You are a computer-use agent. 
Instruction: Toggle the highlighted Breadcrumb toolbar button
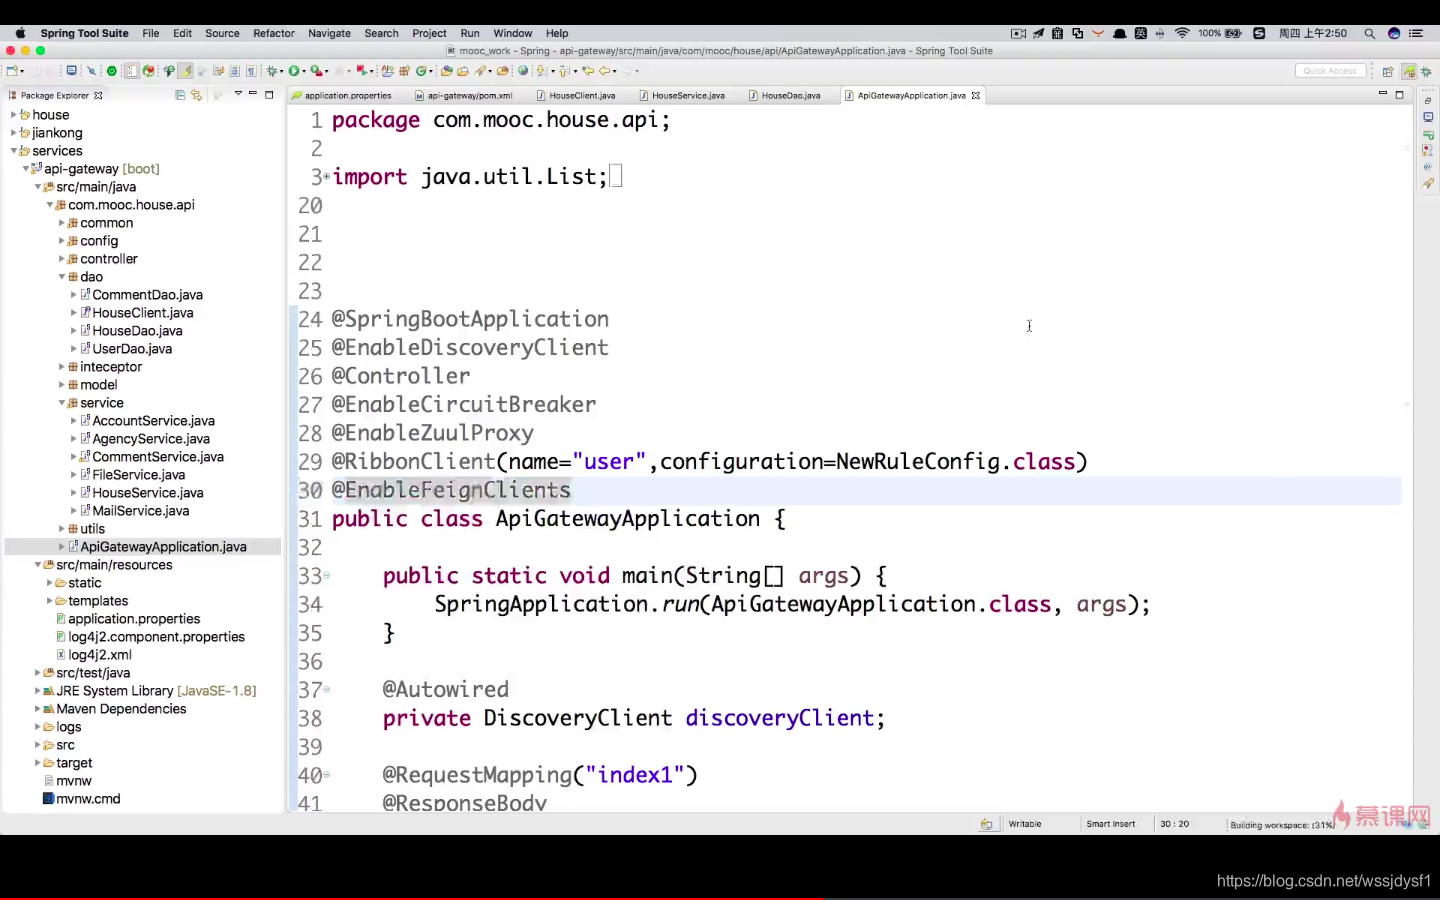click(131, 71)
